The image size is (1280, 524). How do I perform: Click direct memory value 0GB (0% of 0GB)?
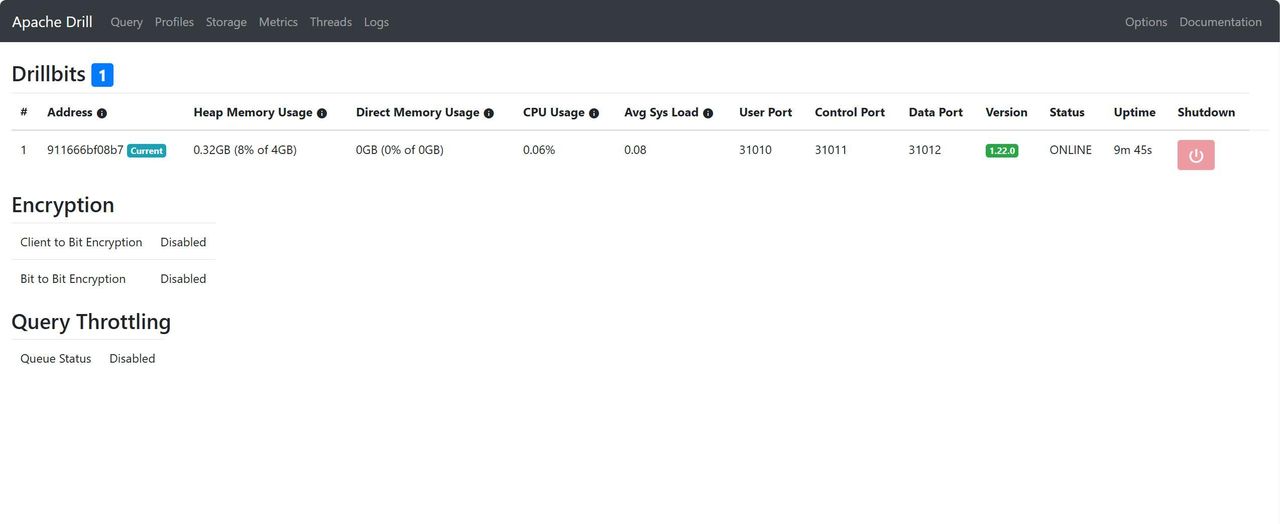click(400, 150)
